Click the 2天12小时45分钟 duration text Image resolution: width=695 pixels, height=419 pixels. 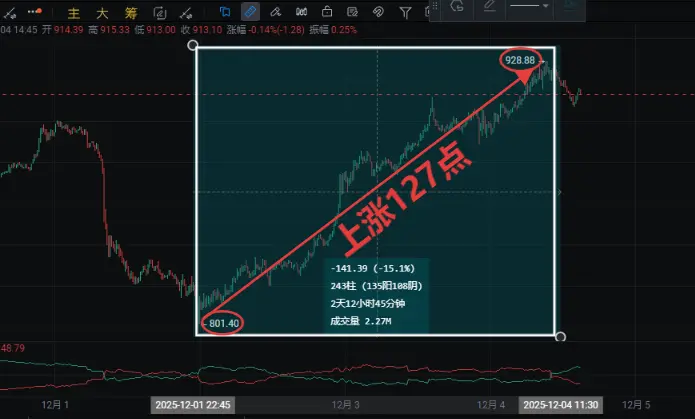click(x=367, y=304)
